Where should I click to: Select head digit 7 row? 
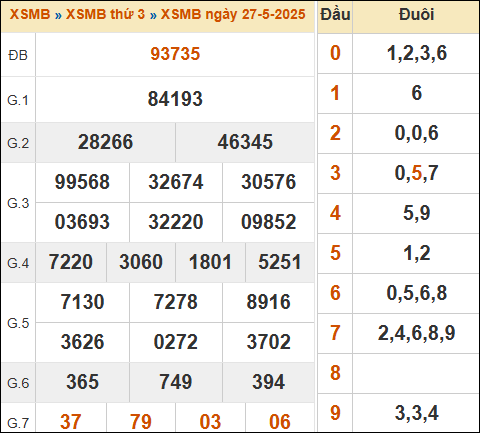399,333
